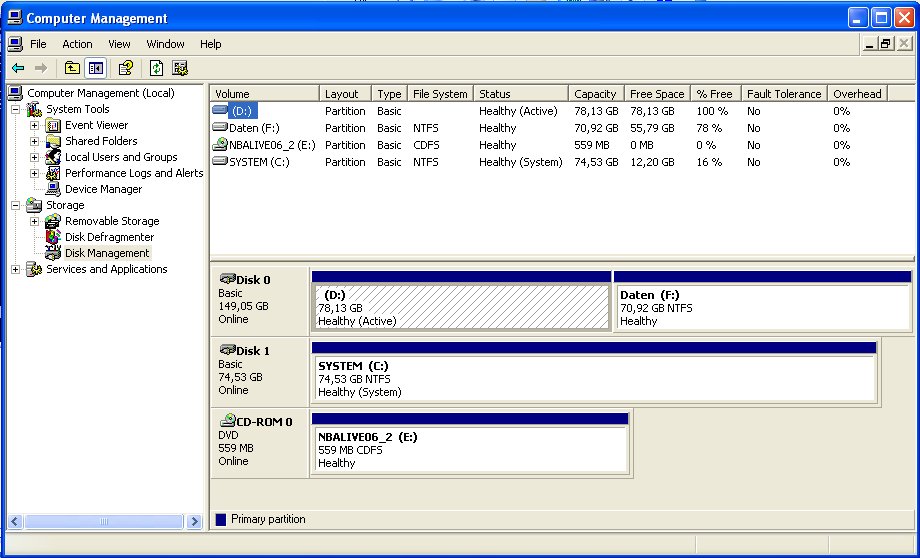Collapse the Storage tree node
This screenshot has height=558, width=920.
pos(16,205)
